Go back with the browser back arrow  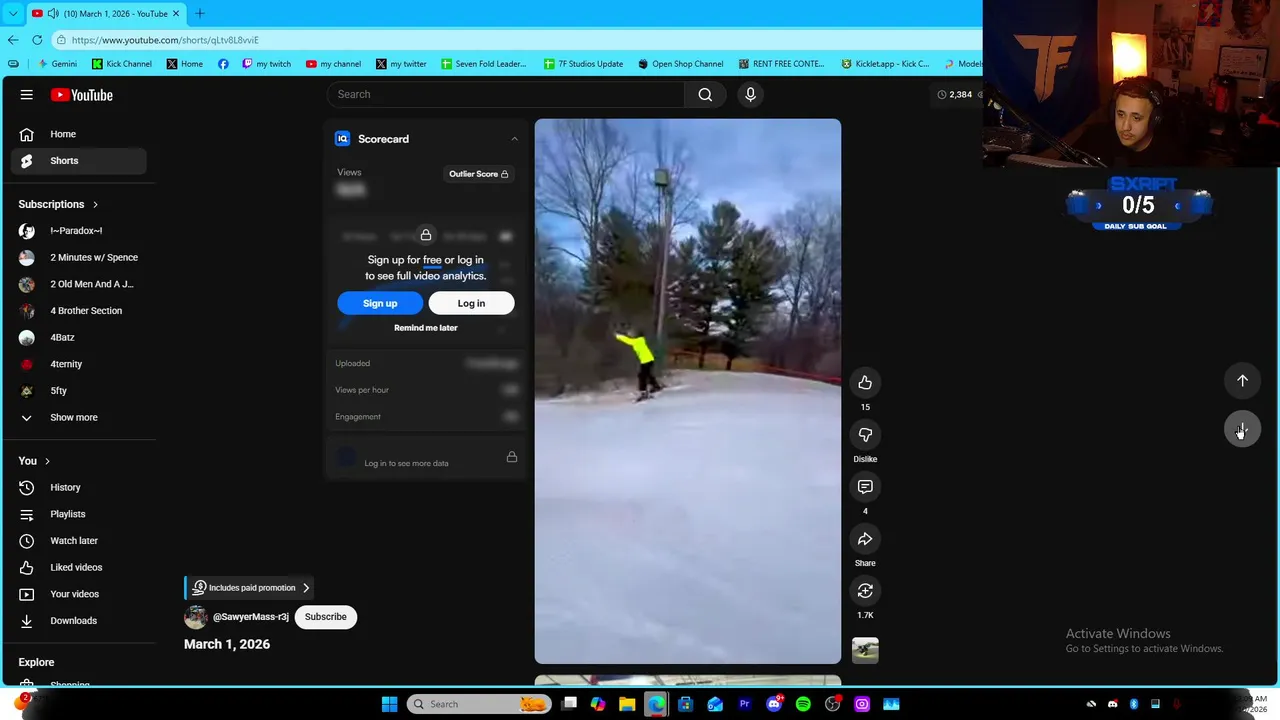pos(13,40)
